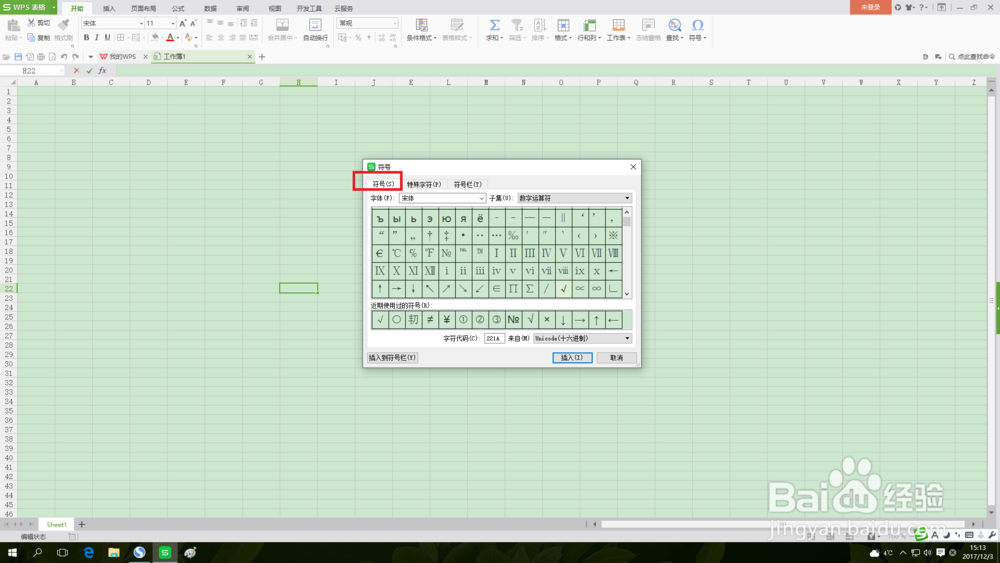Open the Worksheet (工作表) icon
This screenshot has width=1000, height=563.
pos(618,25)
